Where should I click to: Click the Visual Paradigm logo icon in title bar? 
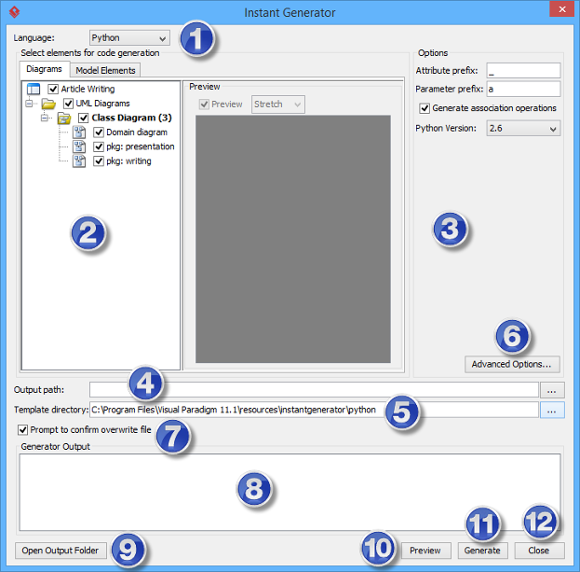pos(14,12)
